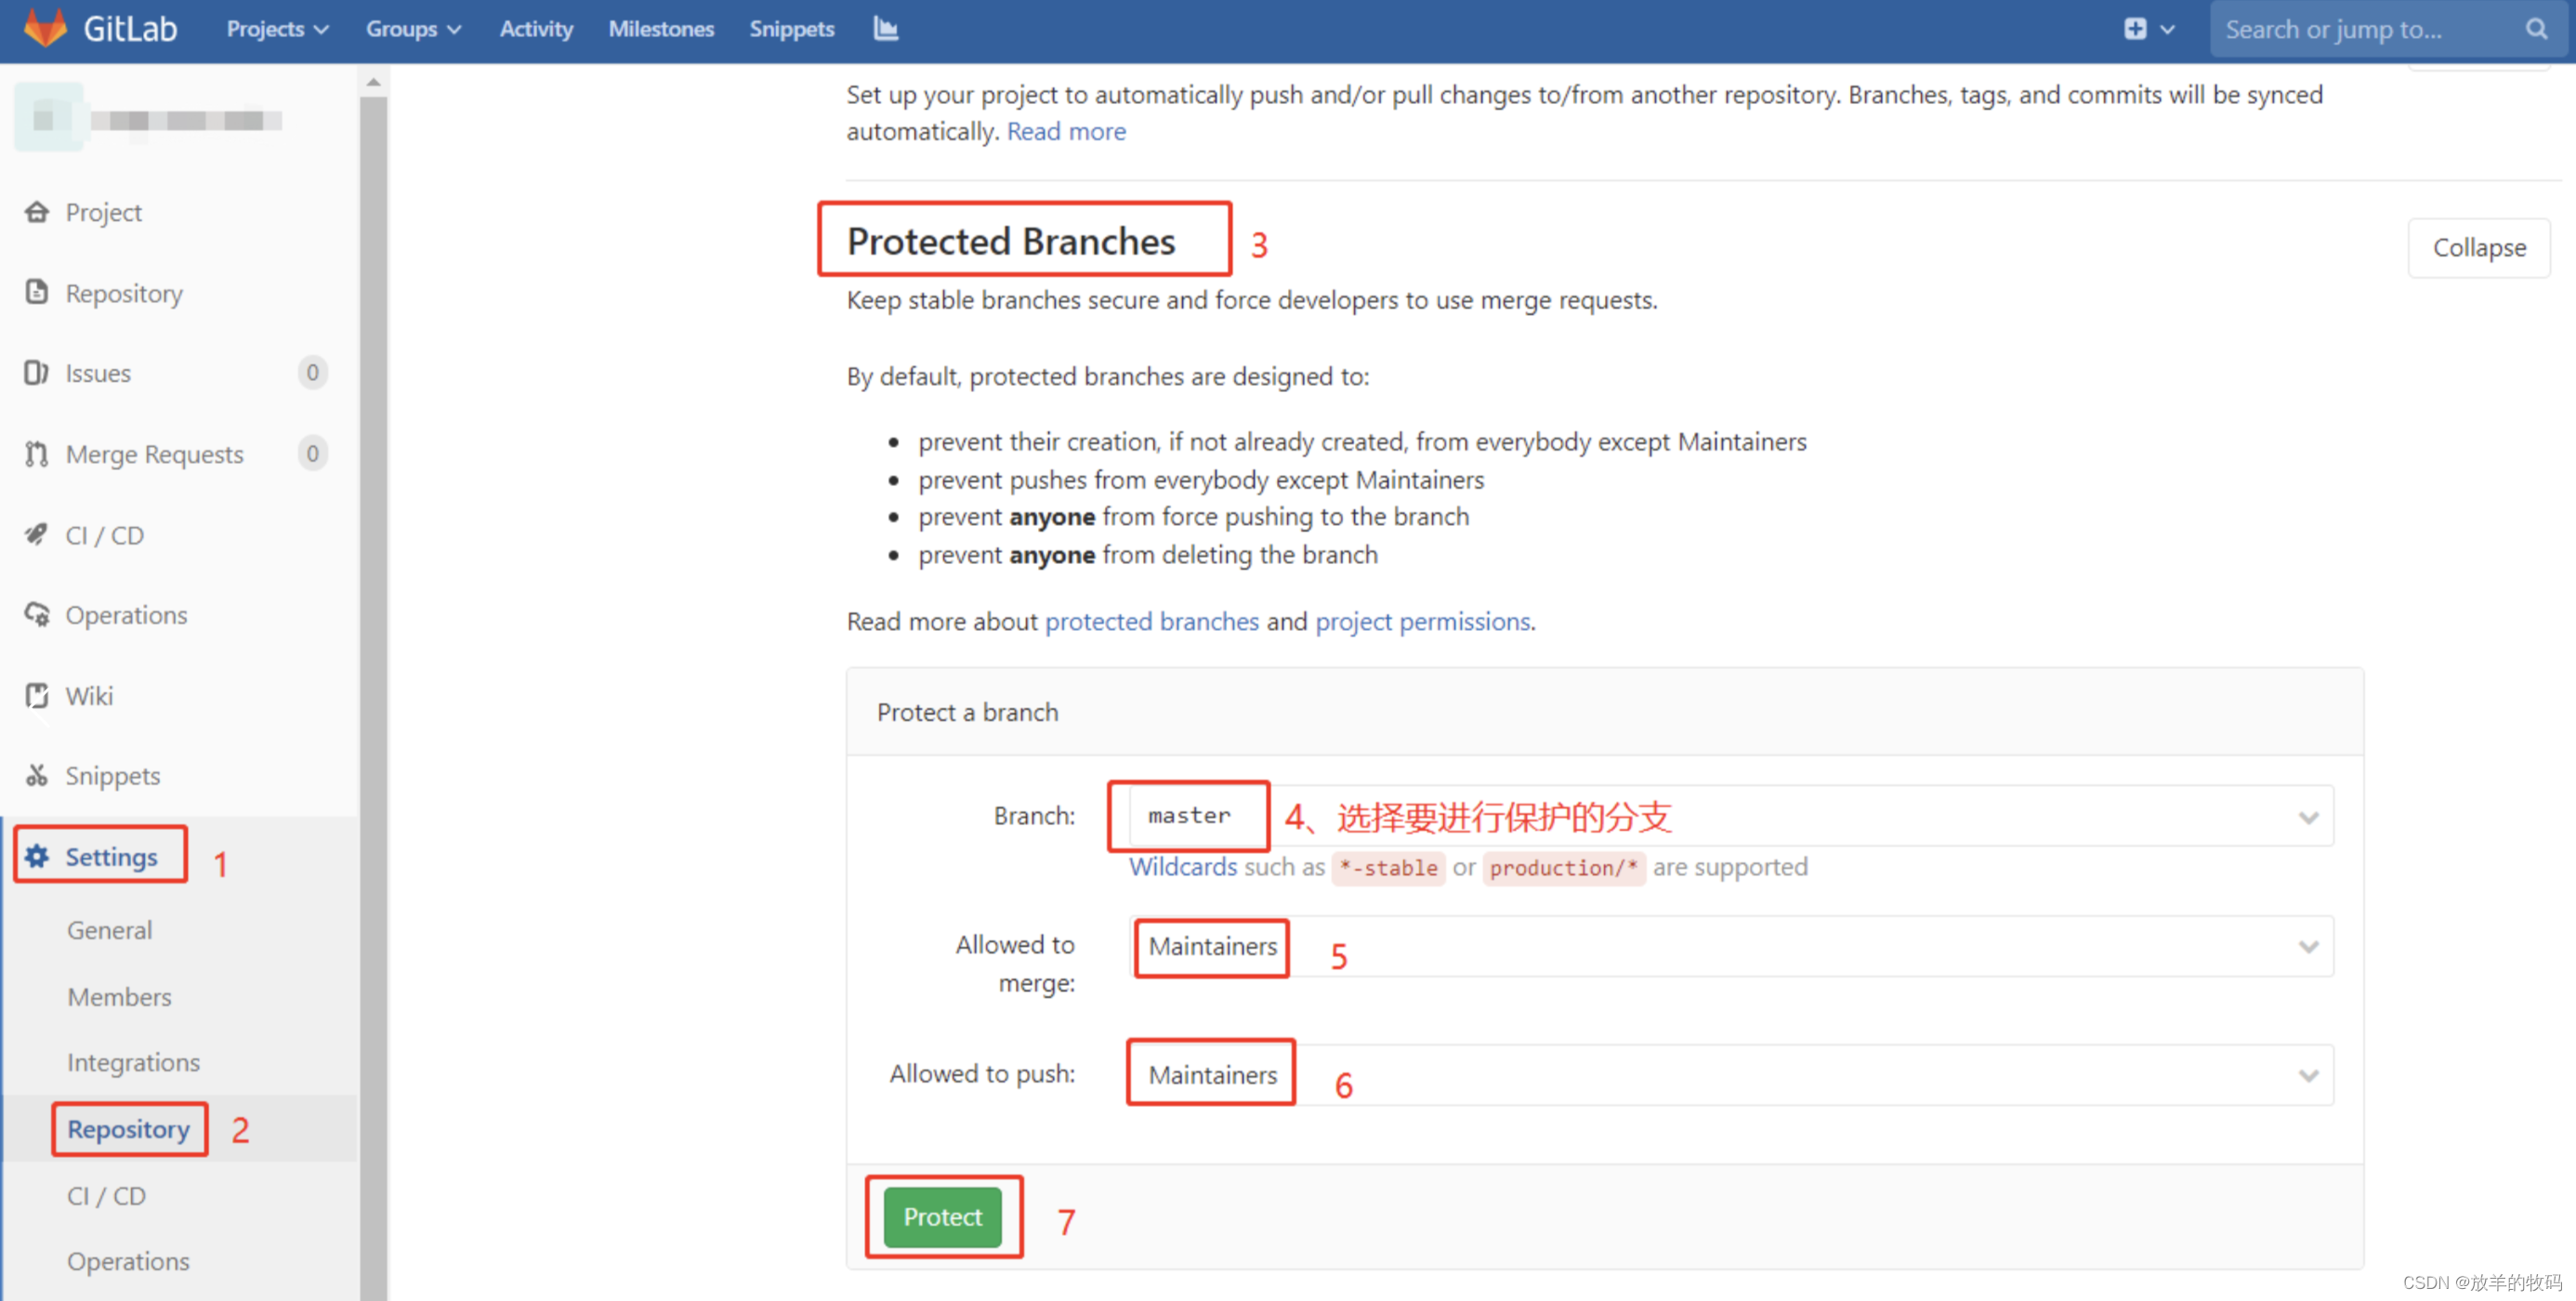
Task: Open Settings in the sidebar
Action: [x=108, y=856]
